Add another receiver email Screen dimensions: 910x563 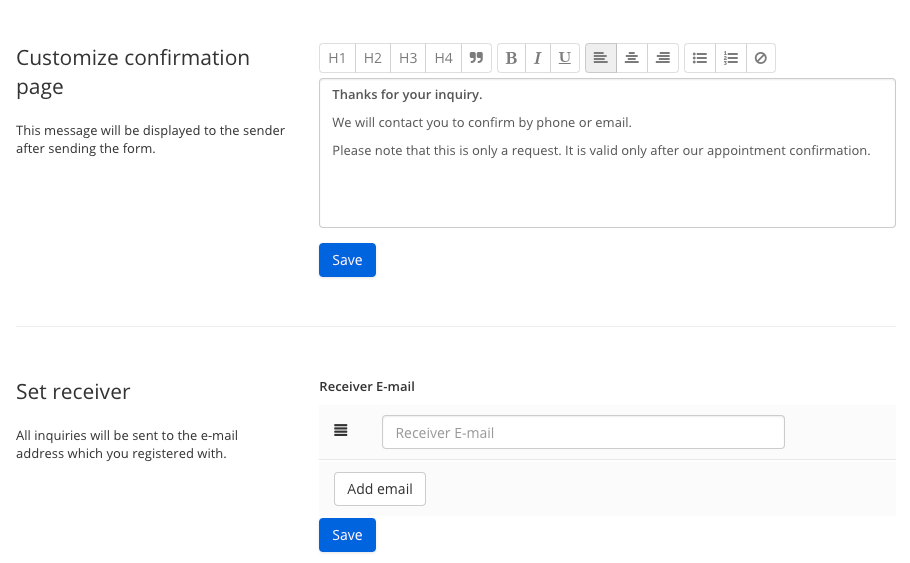(x=380, y=489)
